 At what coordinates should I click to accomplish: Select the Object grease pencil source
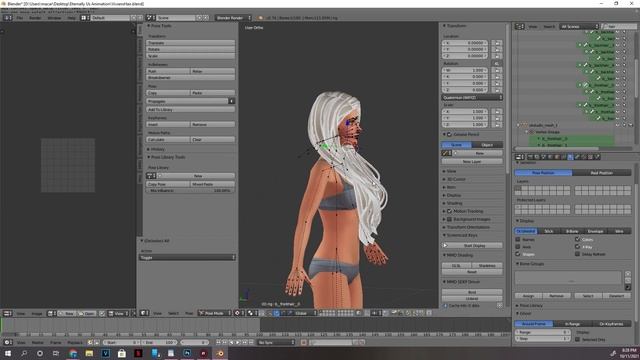pyautogui.click(x=487, y=145)
